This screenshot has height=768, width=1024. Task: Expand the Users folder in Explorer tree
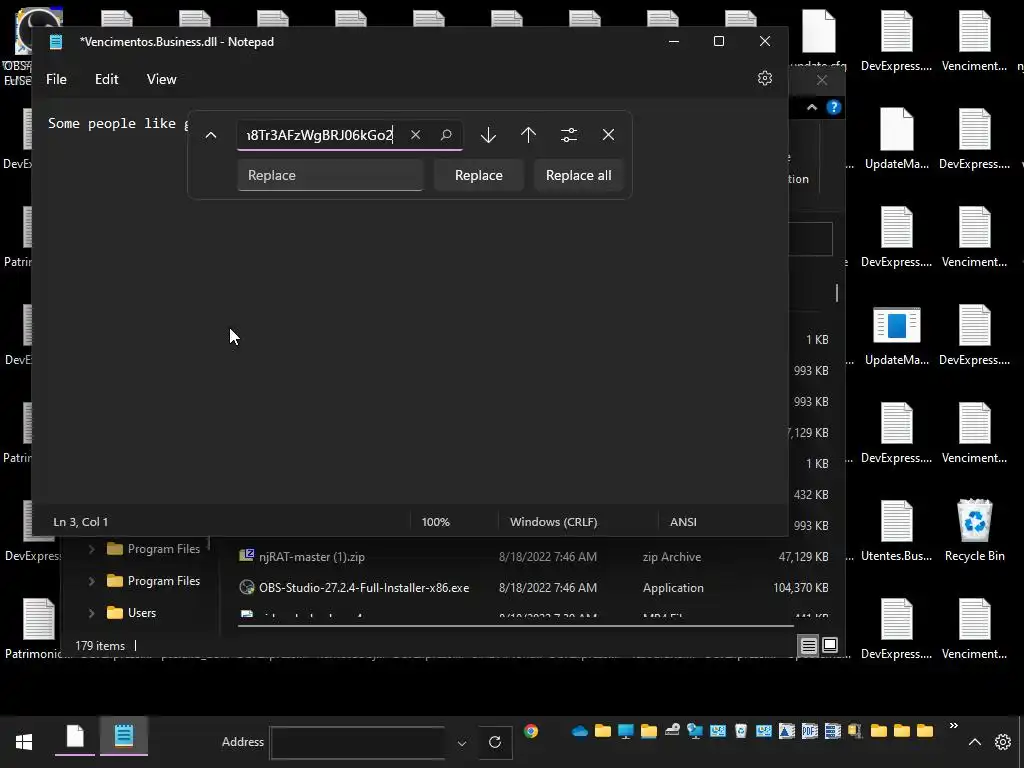(91, 613)
